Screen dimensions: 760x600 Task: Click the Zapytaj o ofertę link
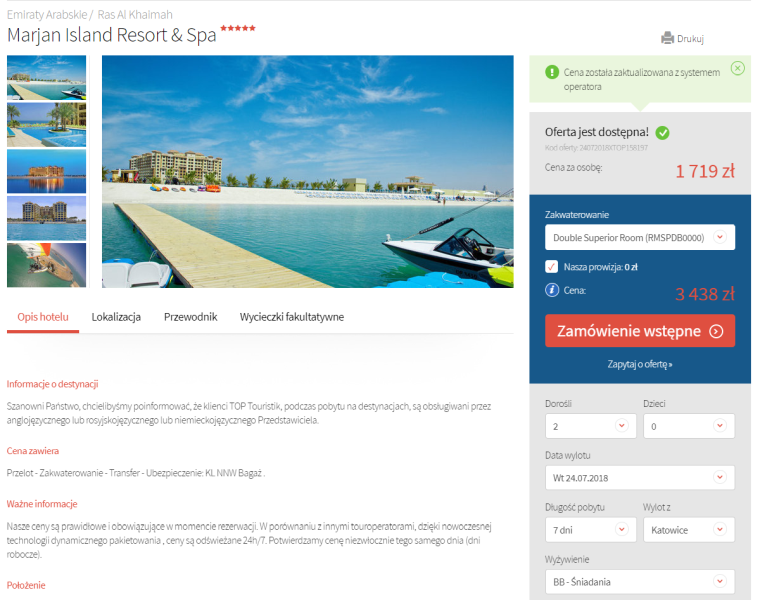(x=639, y=364)
